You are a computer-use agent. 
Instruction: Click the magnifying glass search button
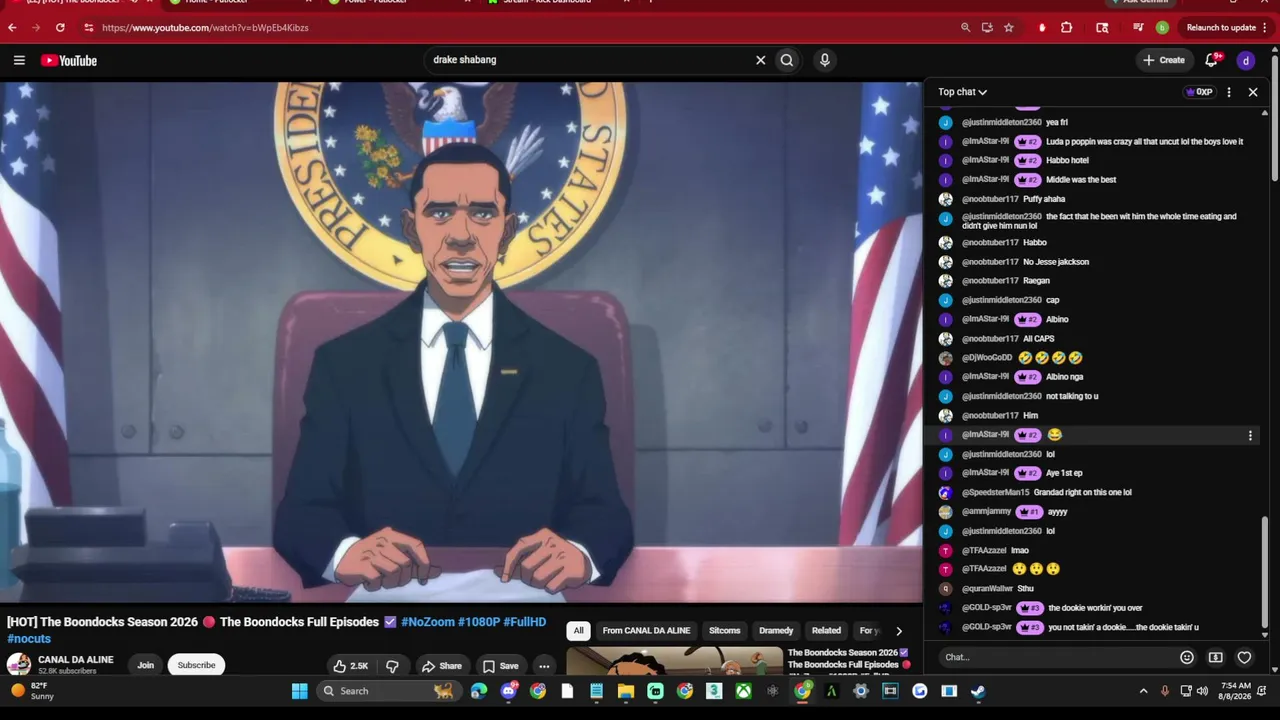pyautogui.click(x=787, y=60)
